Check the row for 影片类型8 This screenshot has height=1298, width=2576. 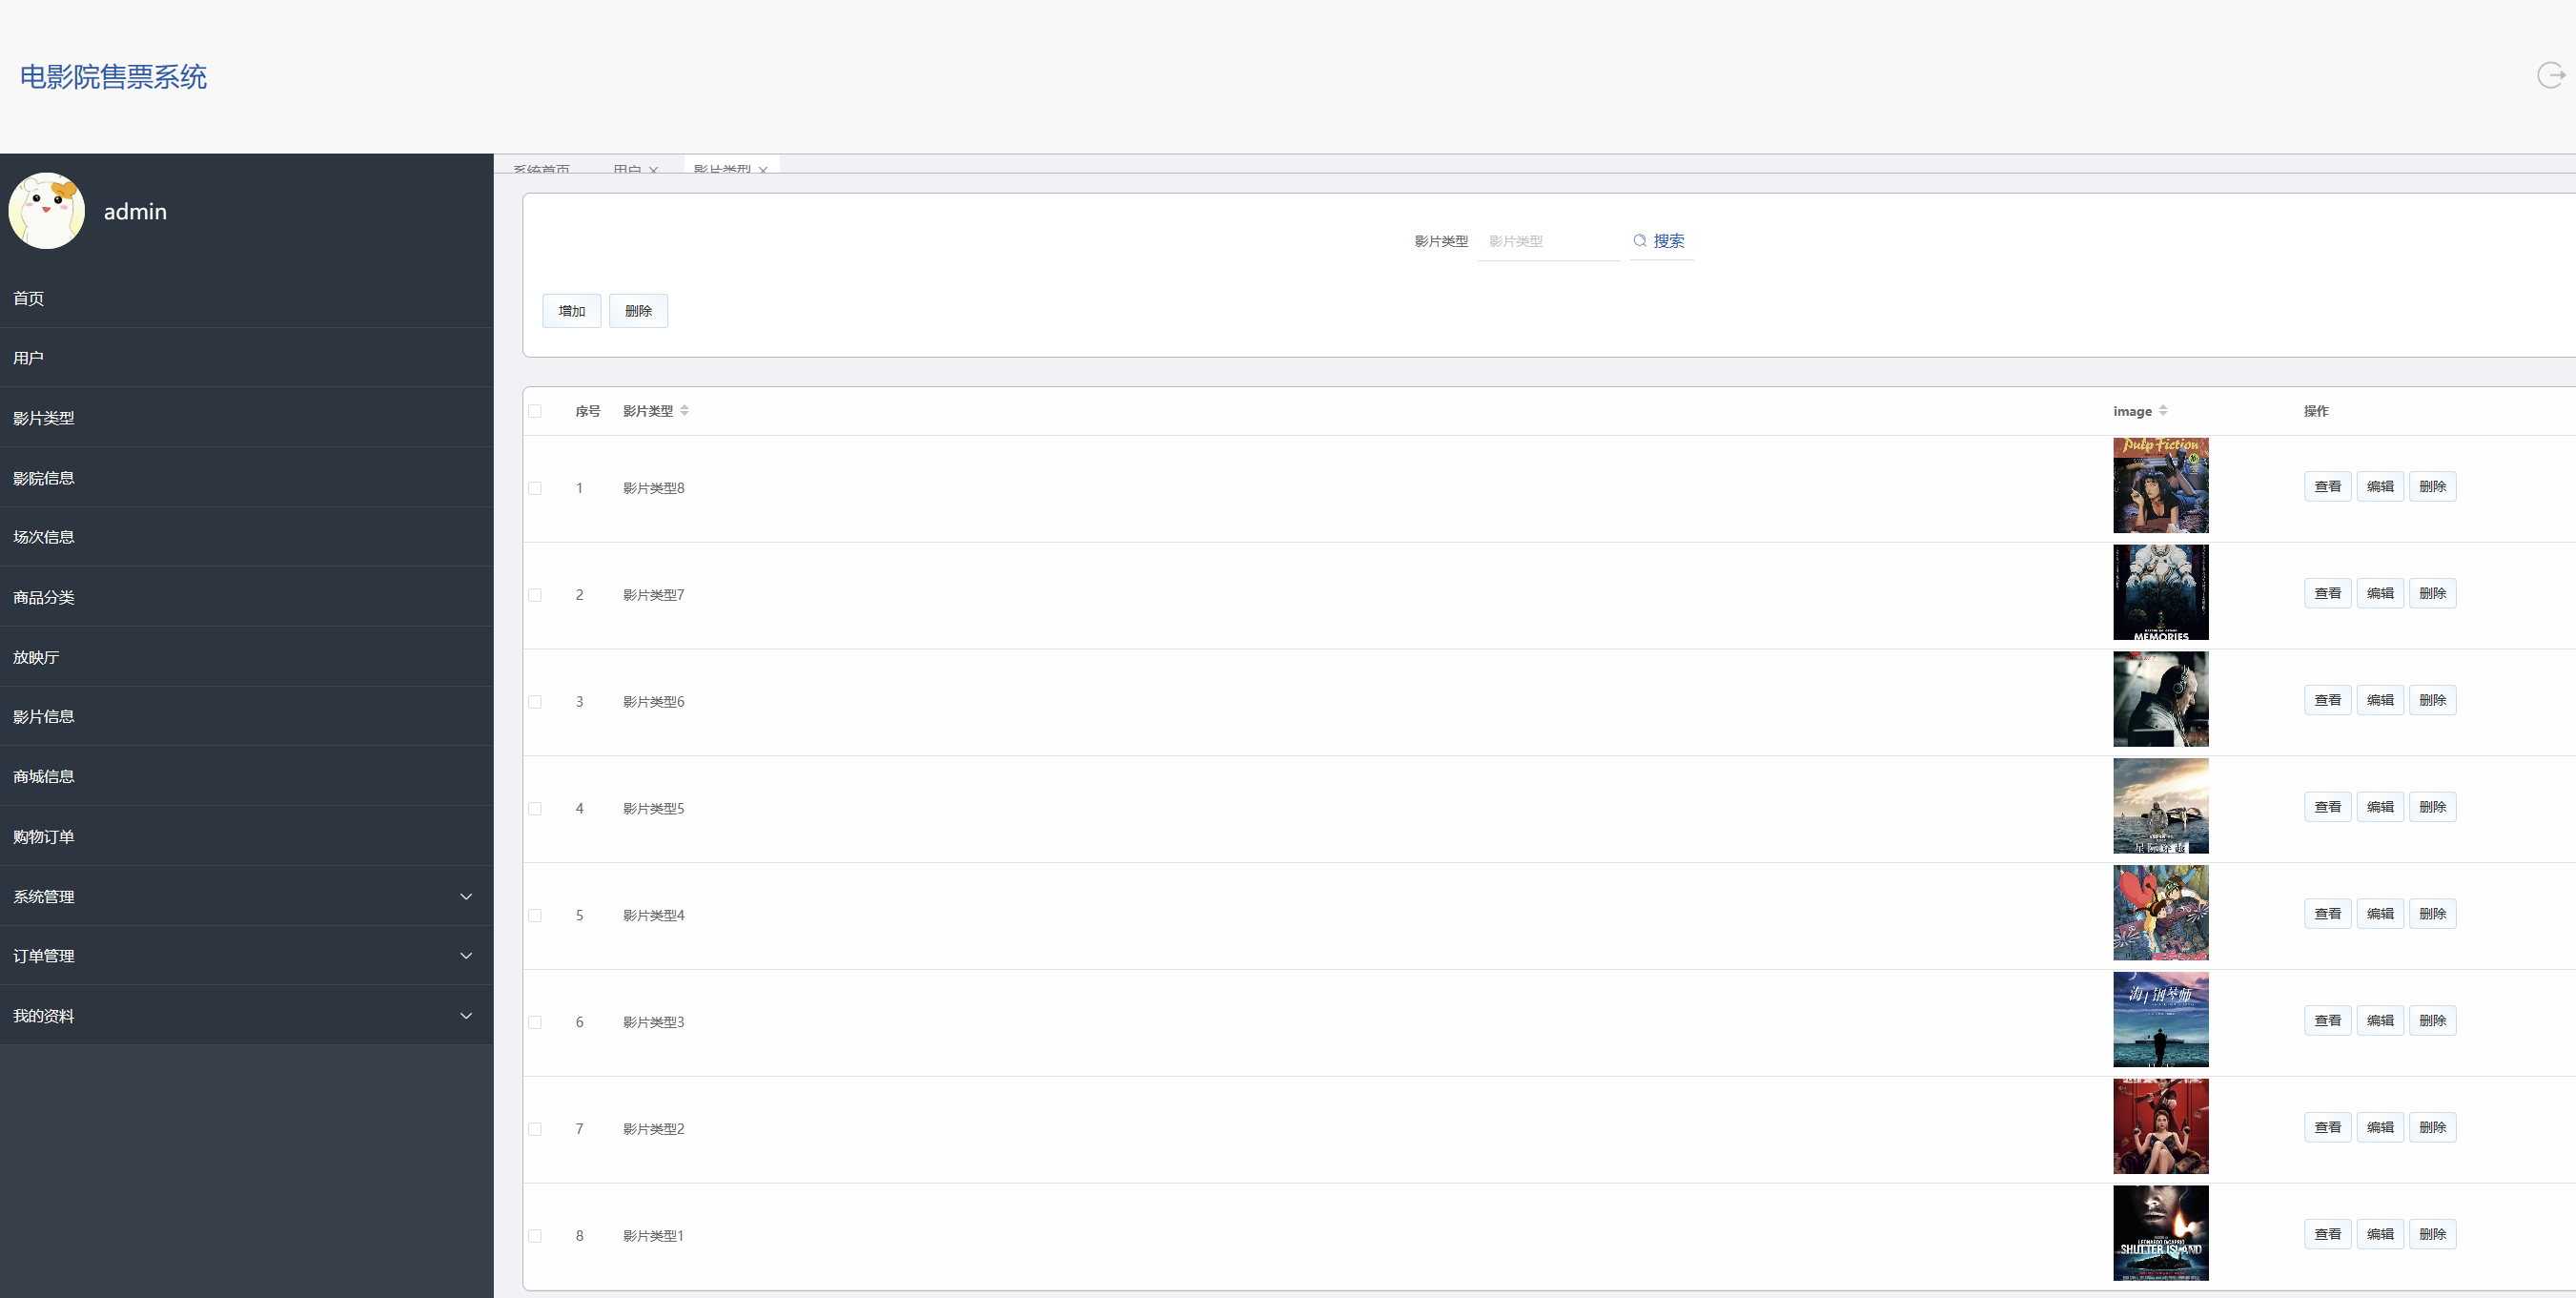(535, 488)
